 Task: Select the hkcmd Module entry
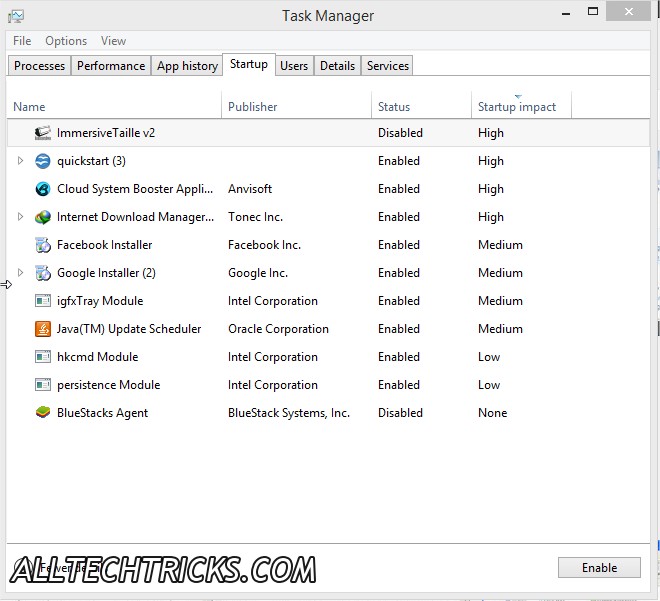tap(98, 357)
